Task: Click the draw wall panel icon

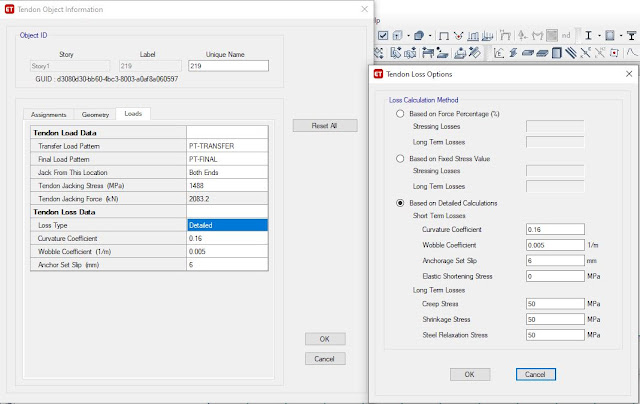Action: pos(557,53)
